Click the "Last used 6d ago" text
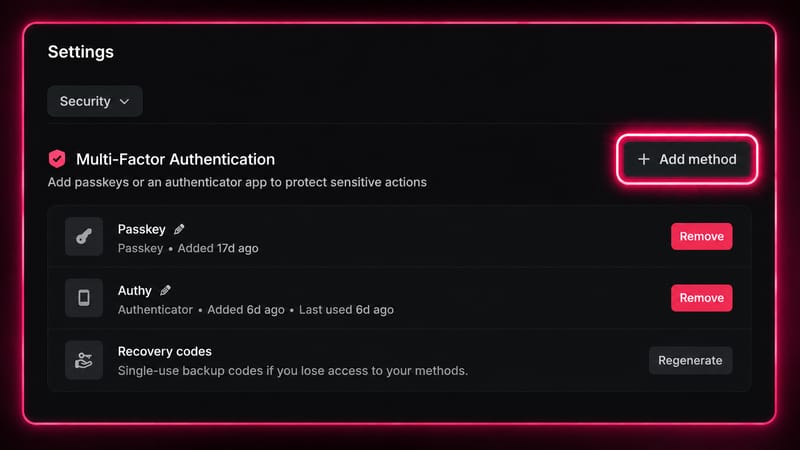The height and width of the screenshot is (450, 800). click(x=346, y=310)
